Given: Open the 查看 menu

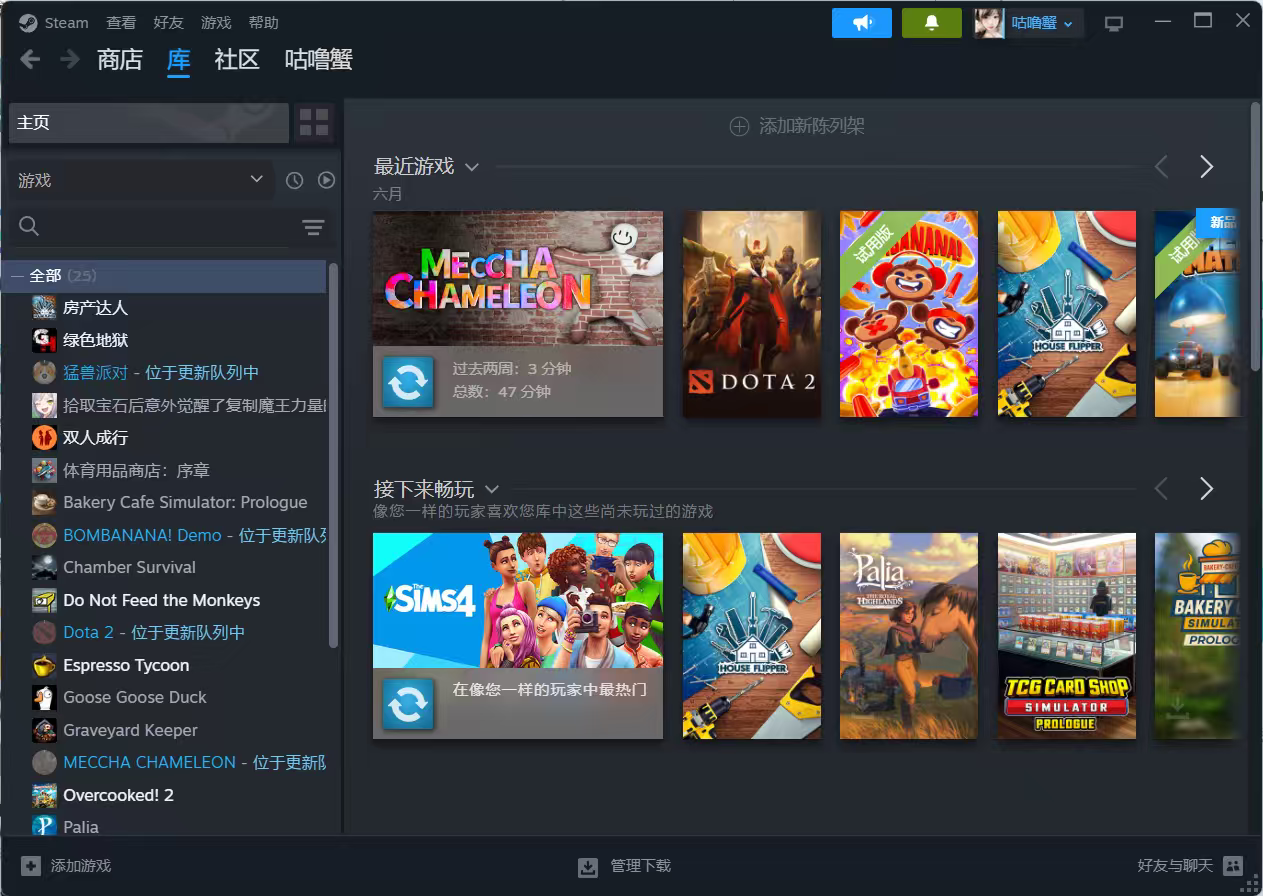Looking at the screenshot, I should (121, 23).
